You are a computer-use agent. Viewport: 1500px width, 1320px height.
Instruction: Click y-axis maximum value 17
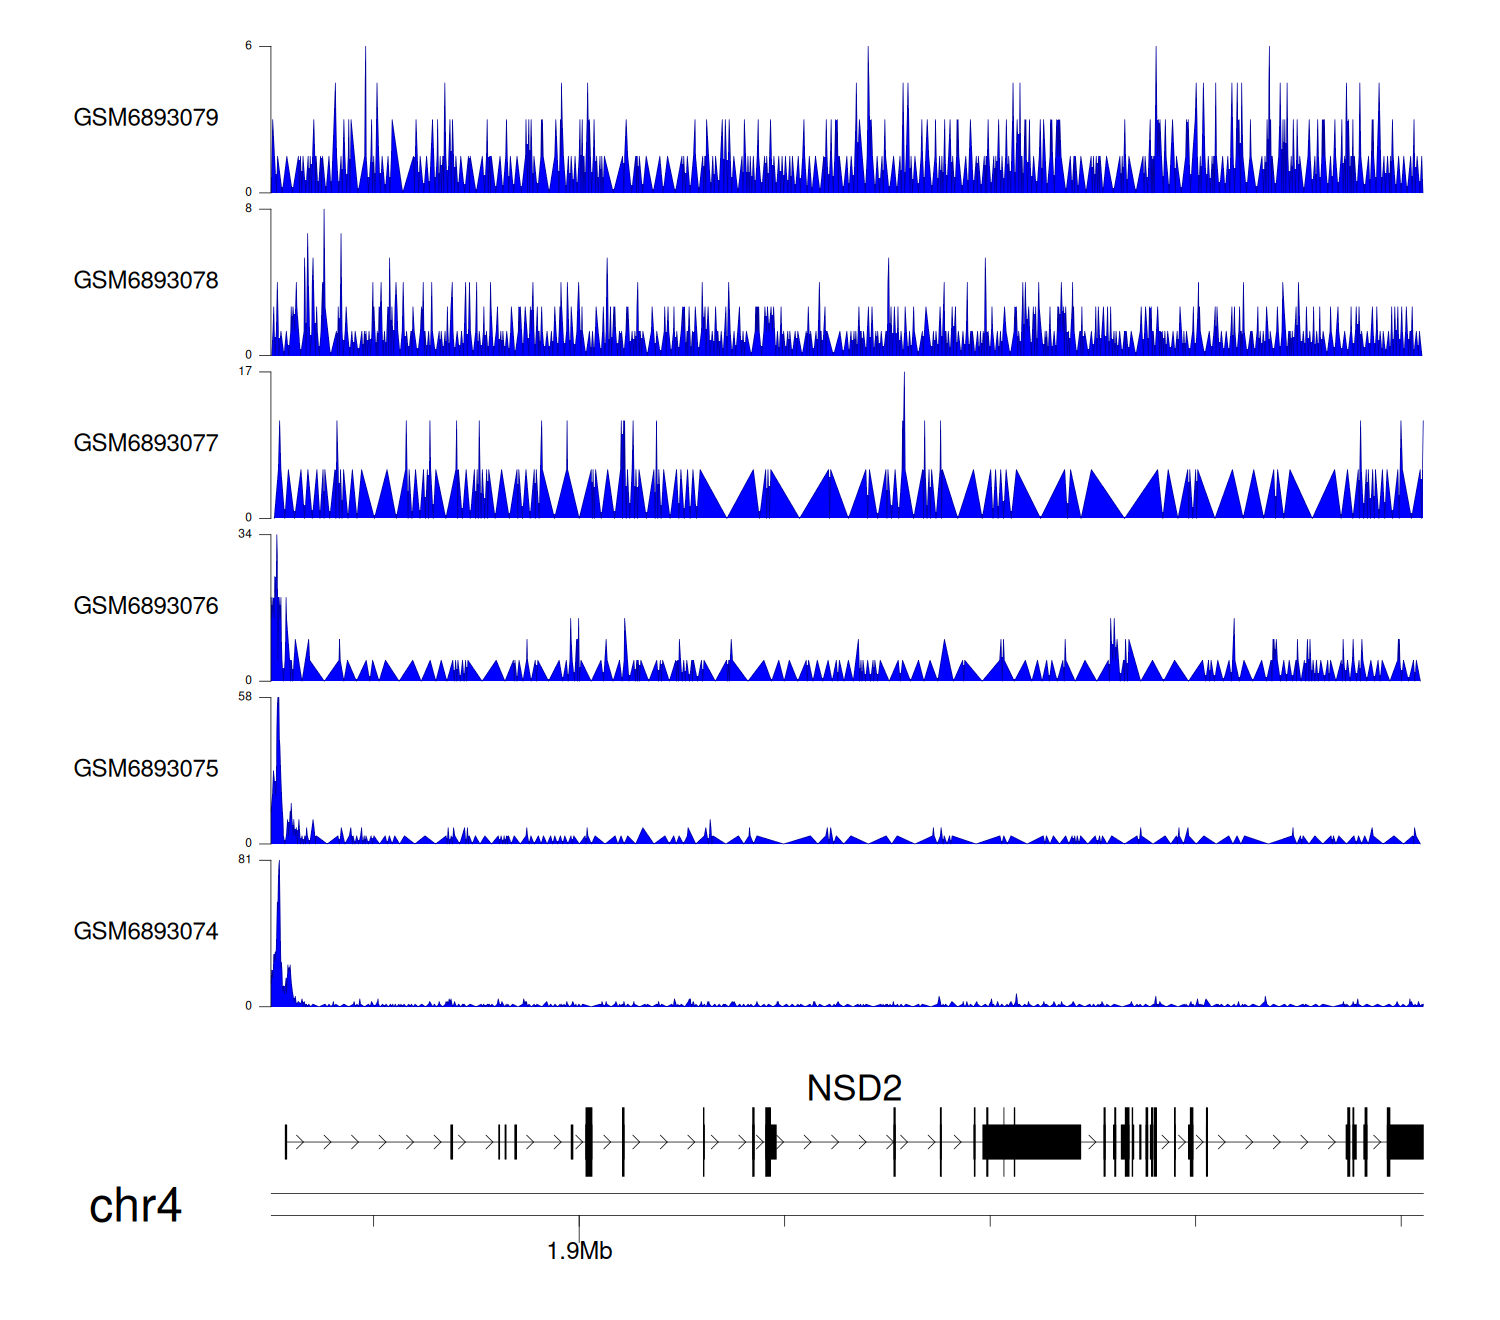245,371
